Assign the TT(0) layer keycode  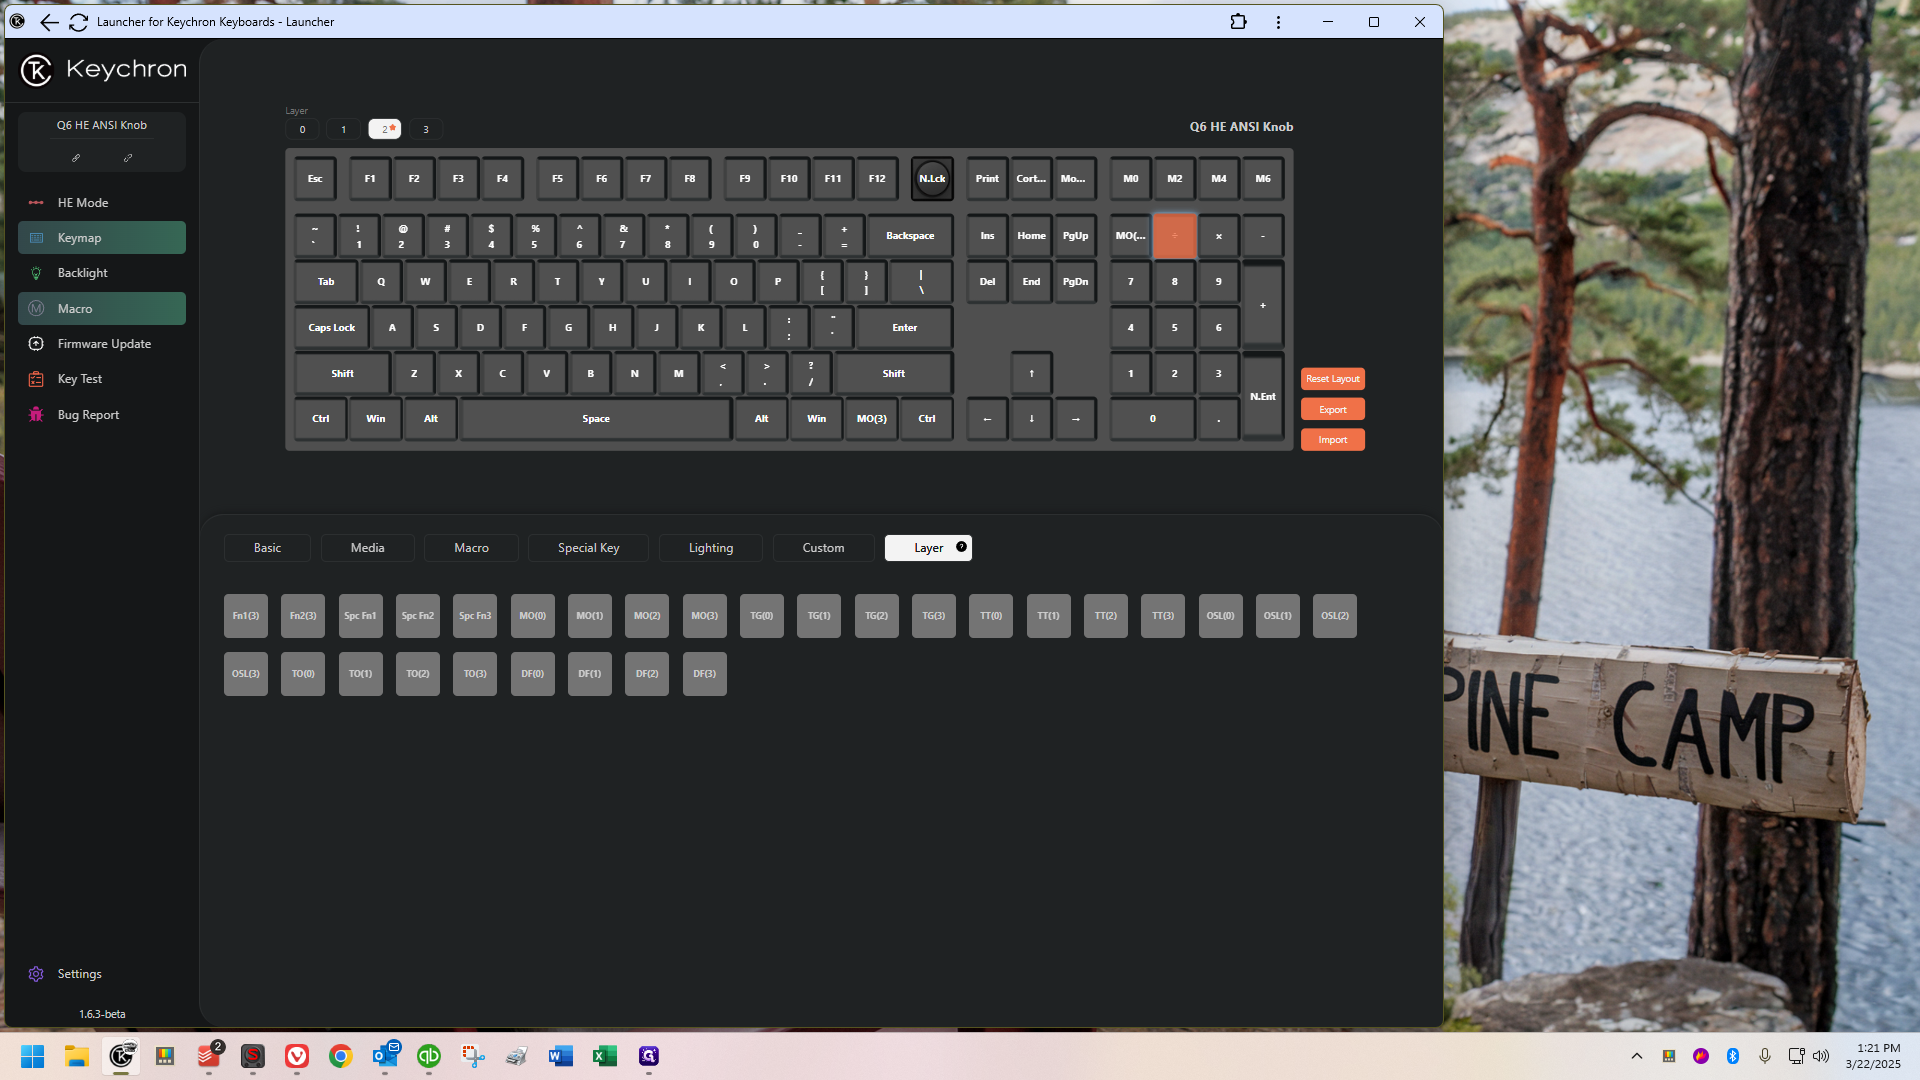[x=990, y=616]
